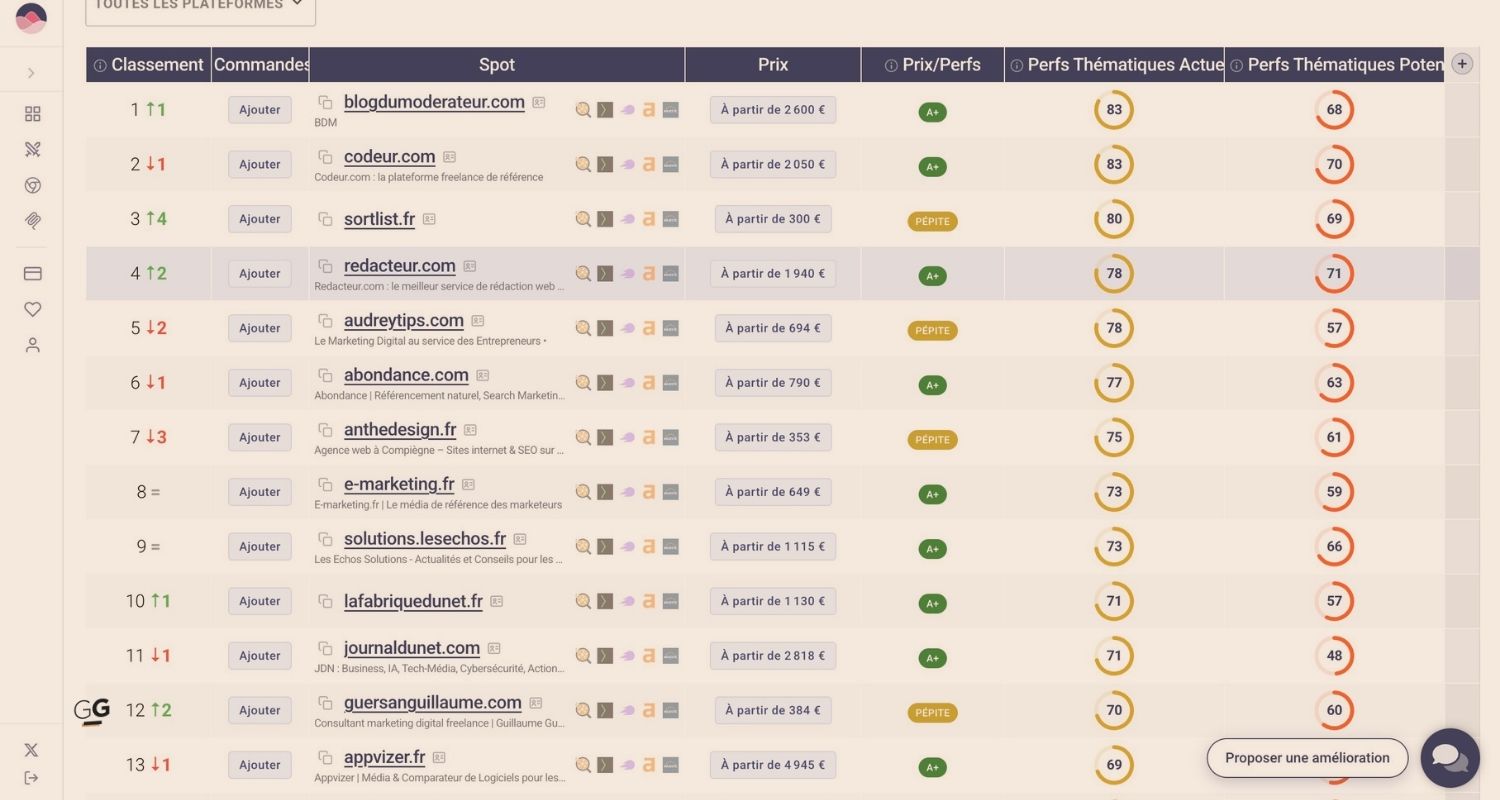The image size is (1500, 800).
Task: Sort by Perfs Thématiques Actuelles header
Action: pos(1115,65)
